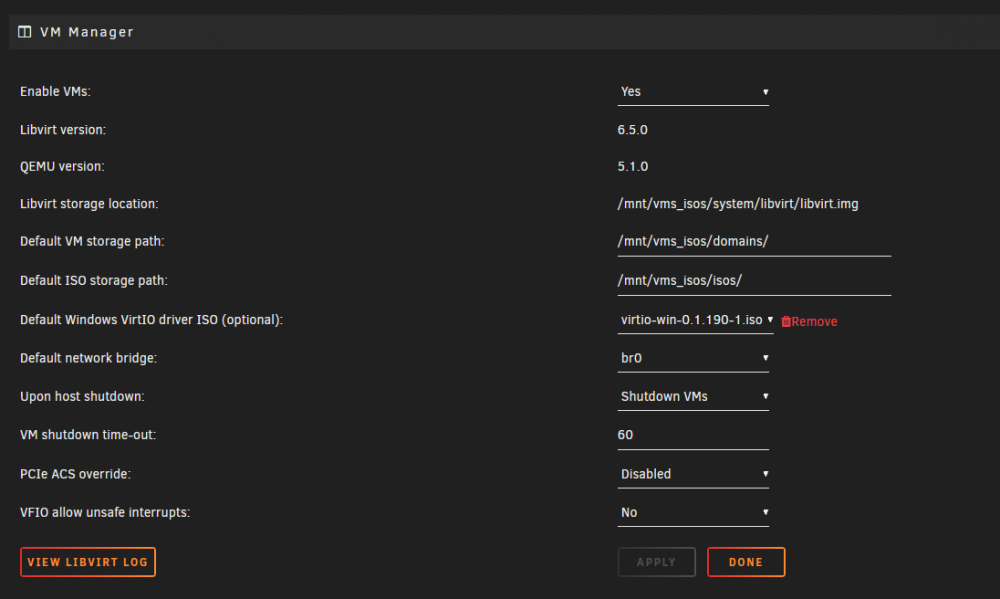1000x599 pixels.
Task: Click the Default ISO storage path label
Action: tap(94, 281)
